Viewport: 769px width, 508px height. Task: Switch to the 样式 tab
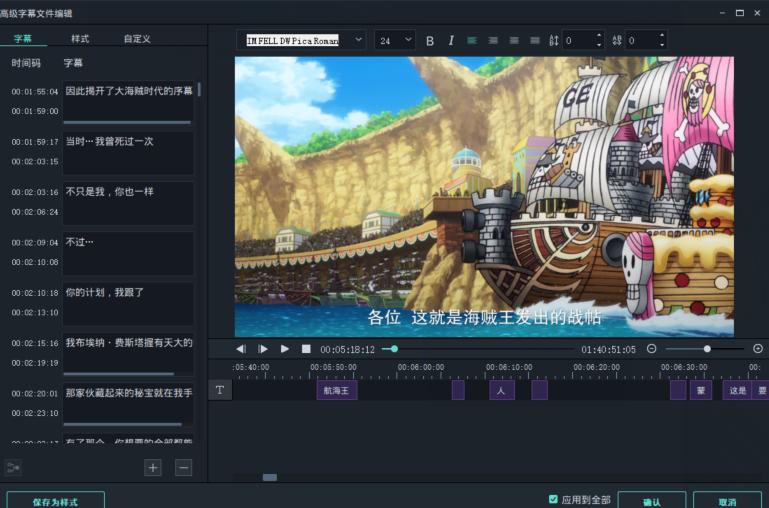click(80, 38)
